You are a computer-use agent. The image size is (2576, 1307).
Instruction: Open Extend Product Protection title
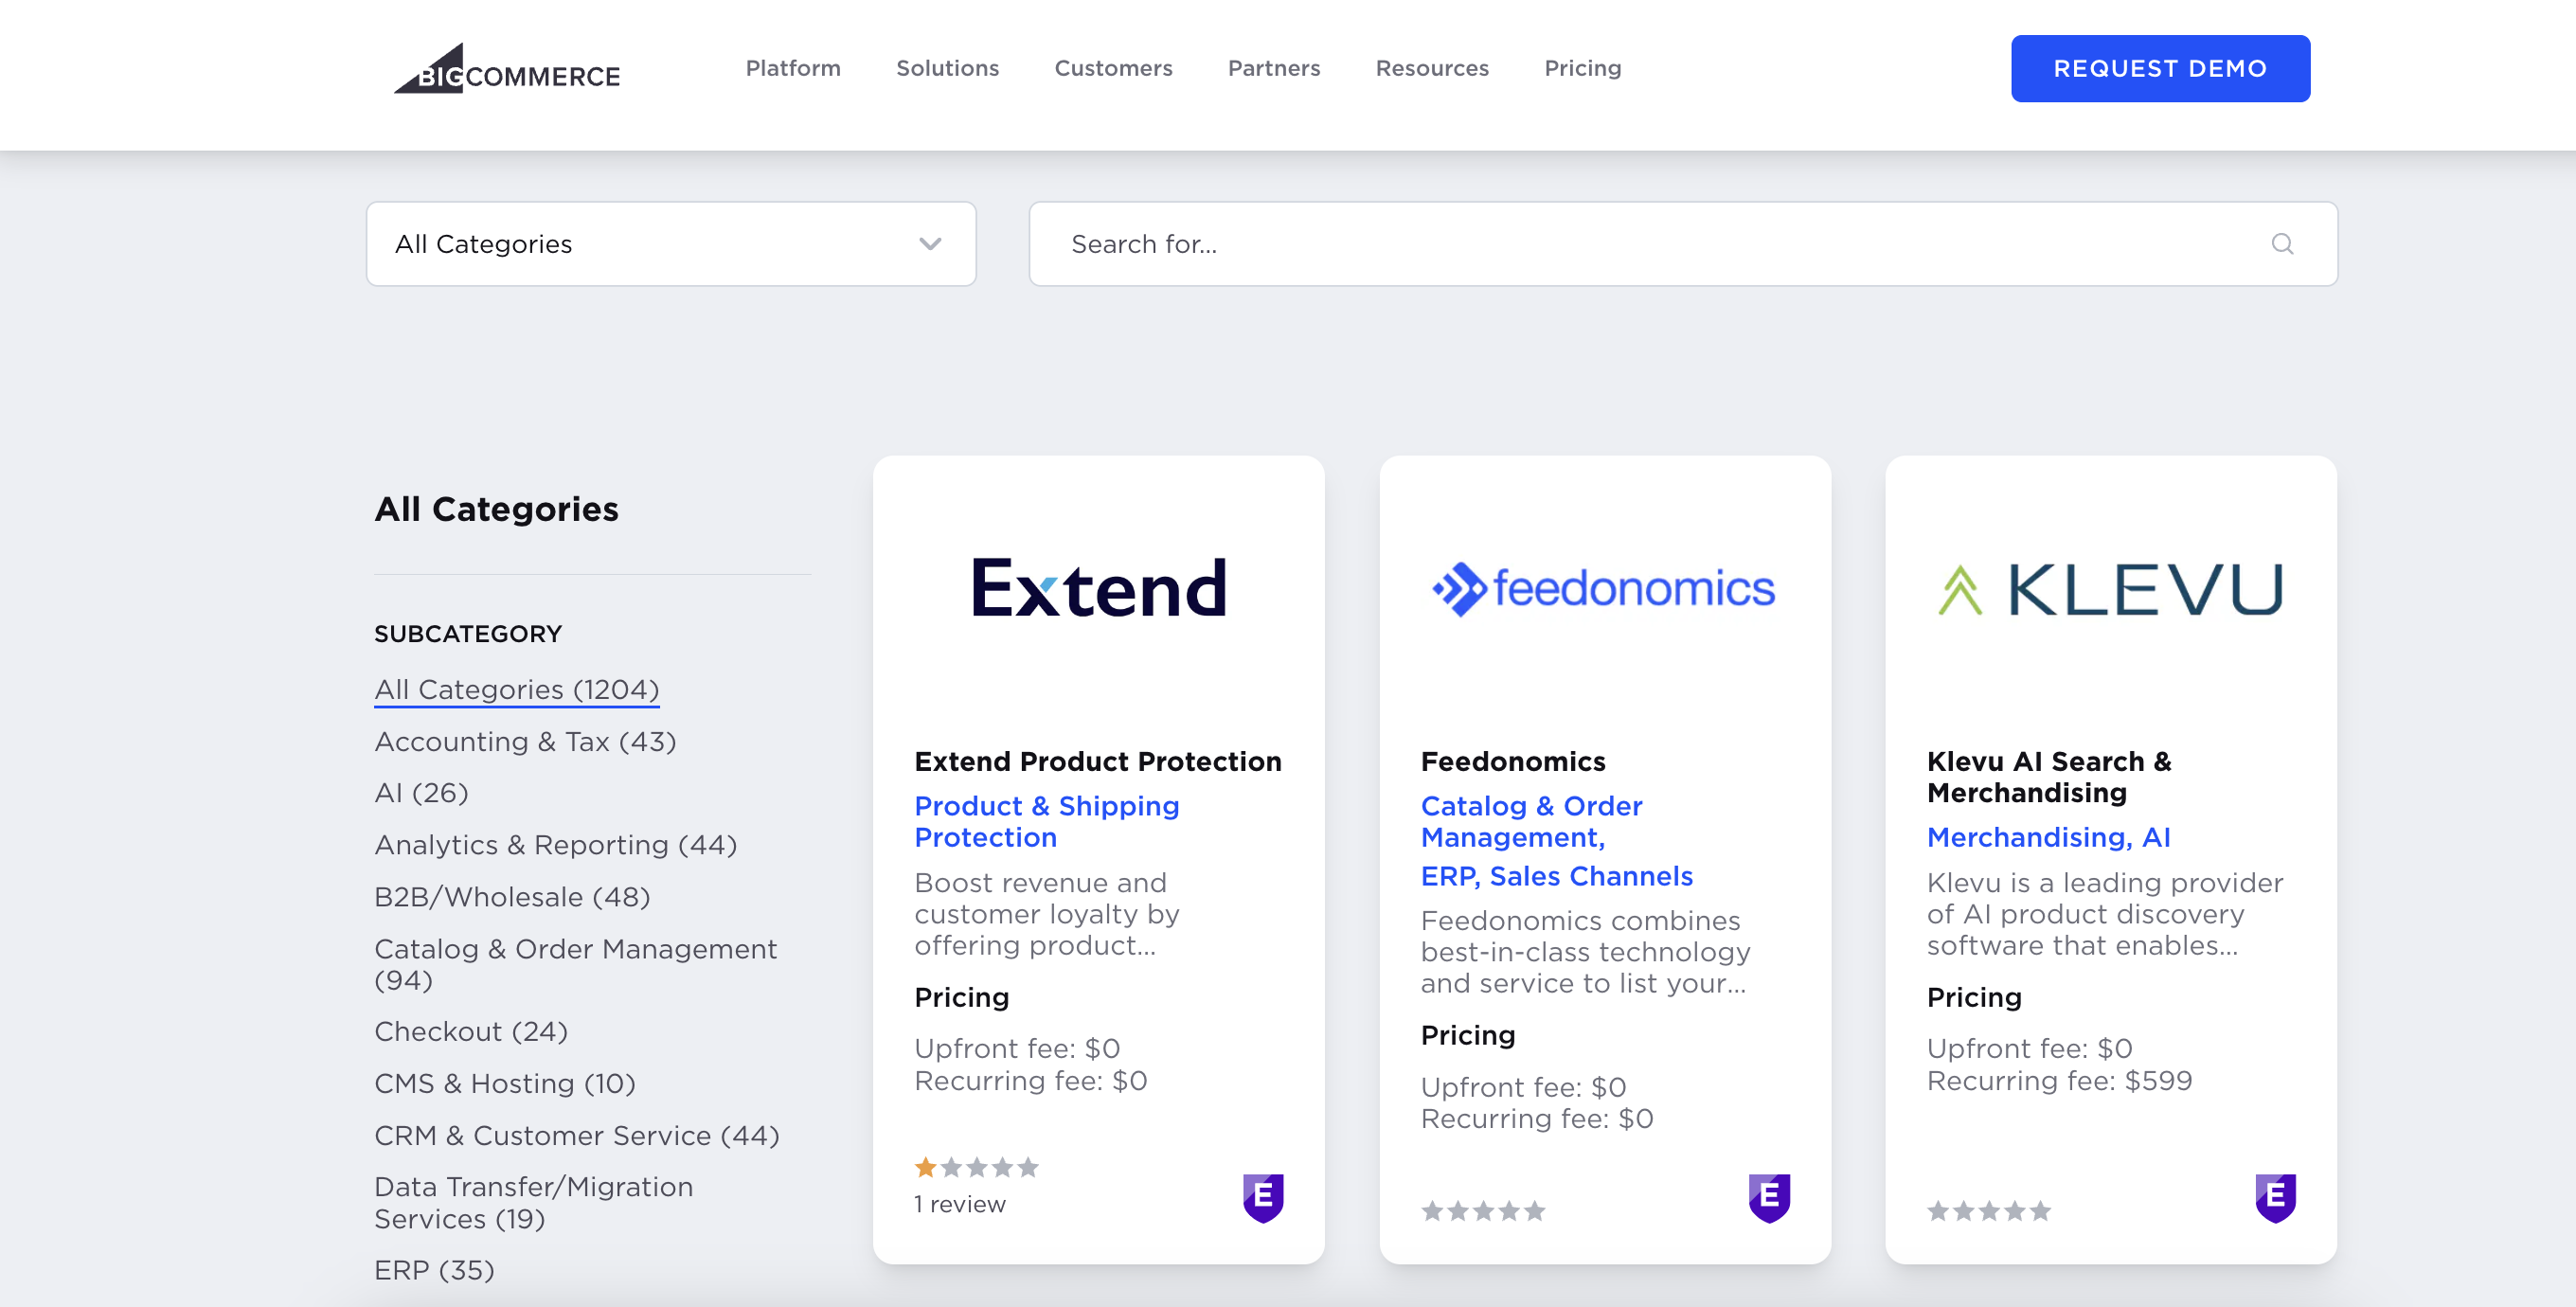coord(1098,762)
